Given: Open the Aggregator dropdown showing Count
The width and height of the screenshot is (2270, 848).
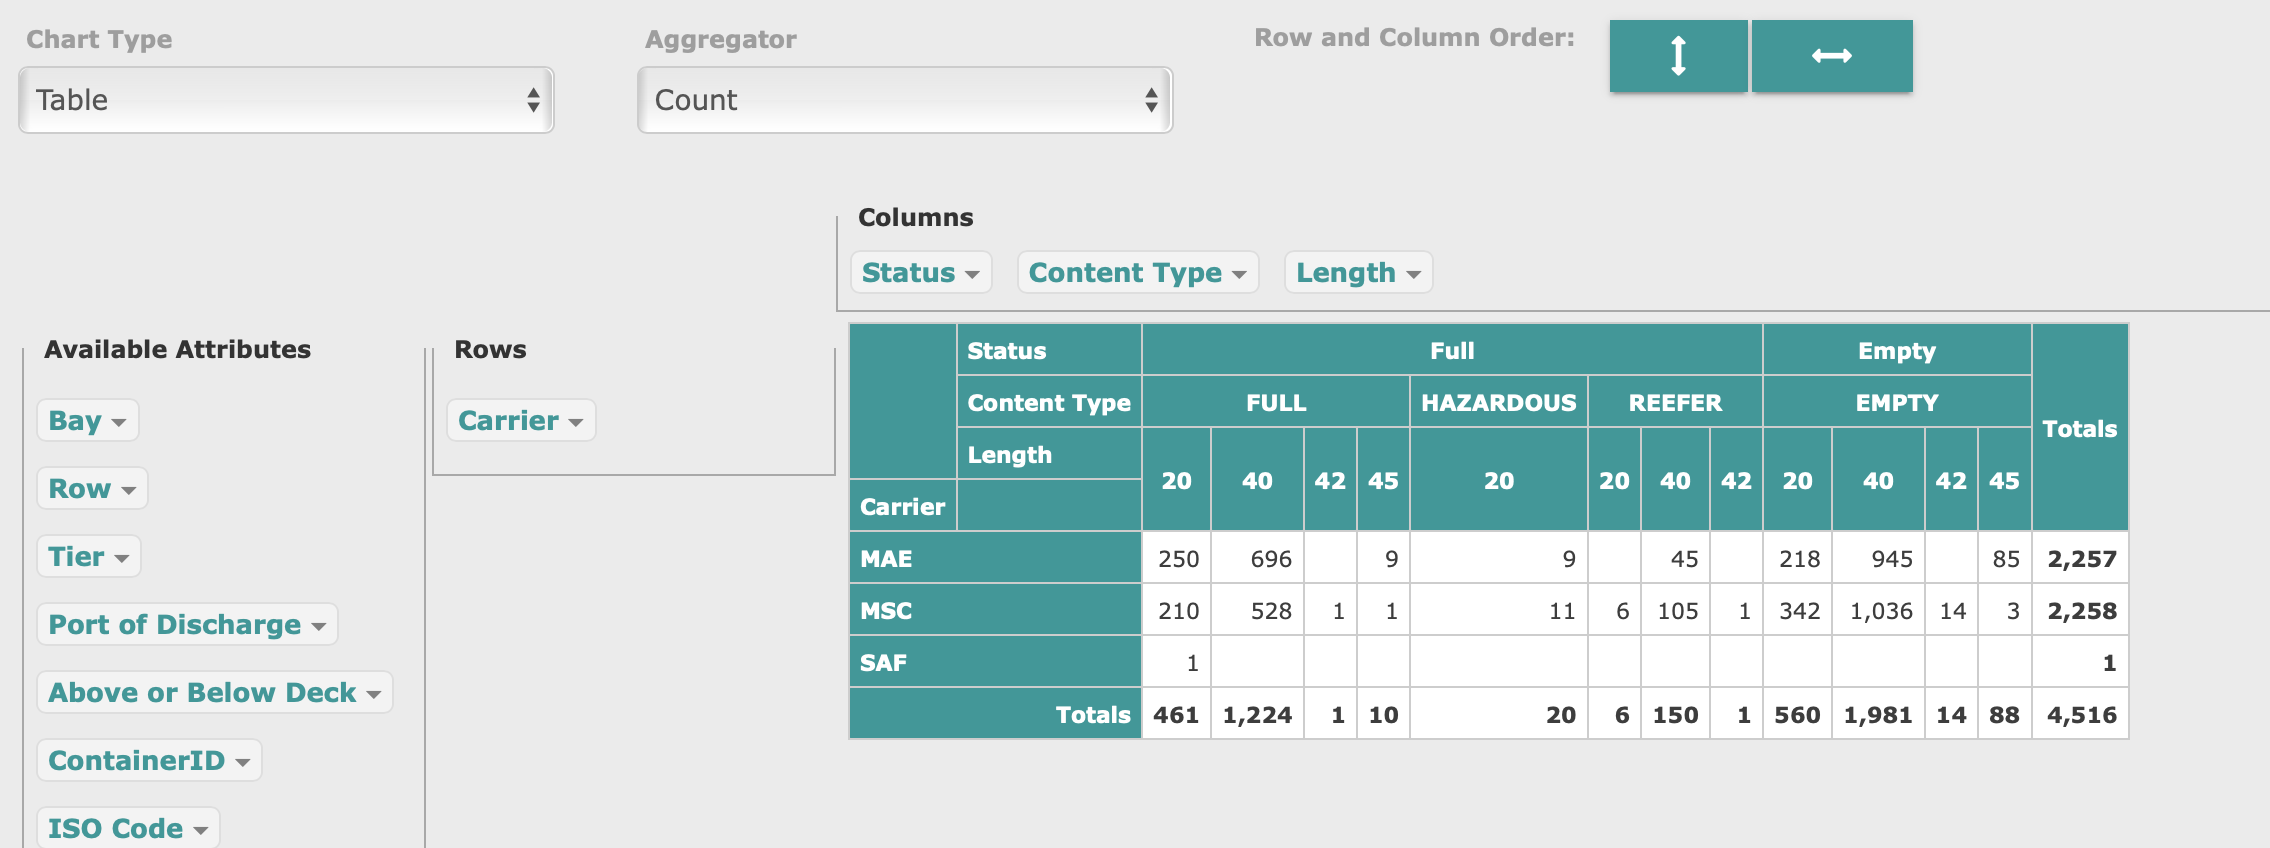Looking at the screenshot, I should click(x=904, y=100).
